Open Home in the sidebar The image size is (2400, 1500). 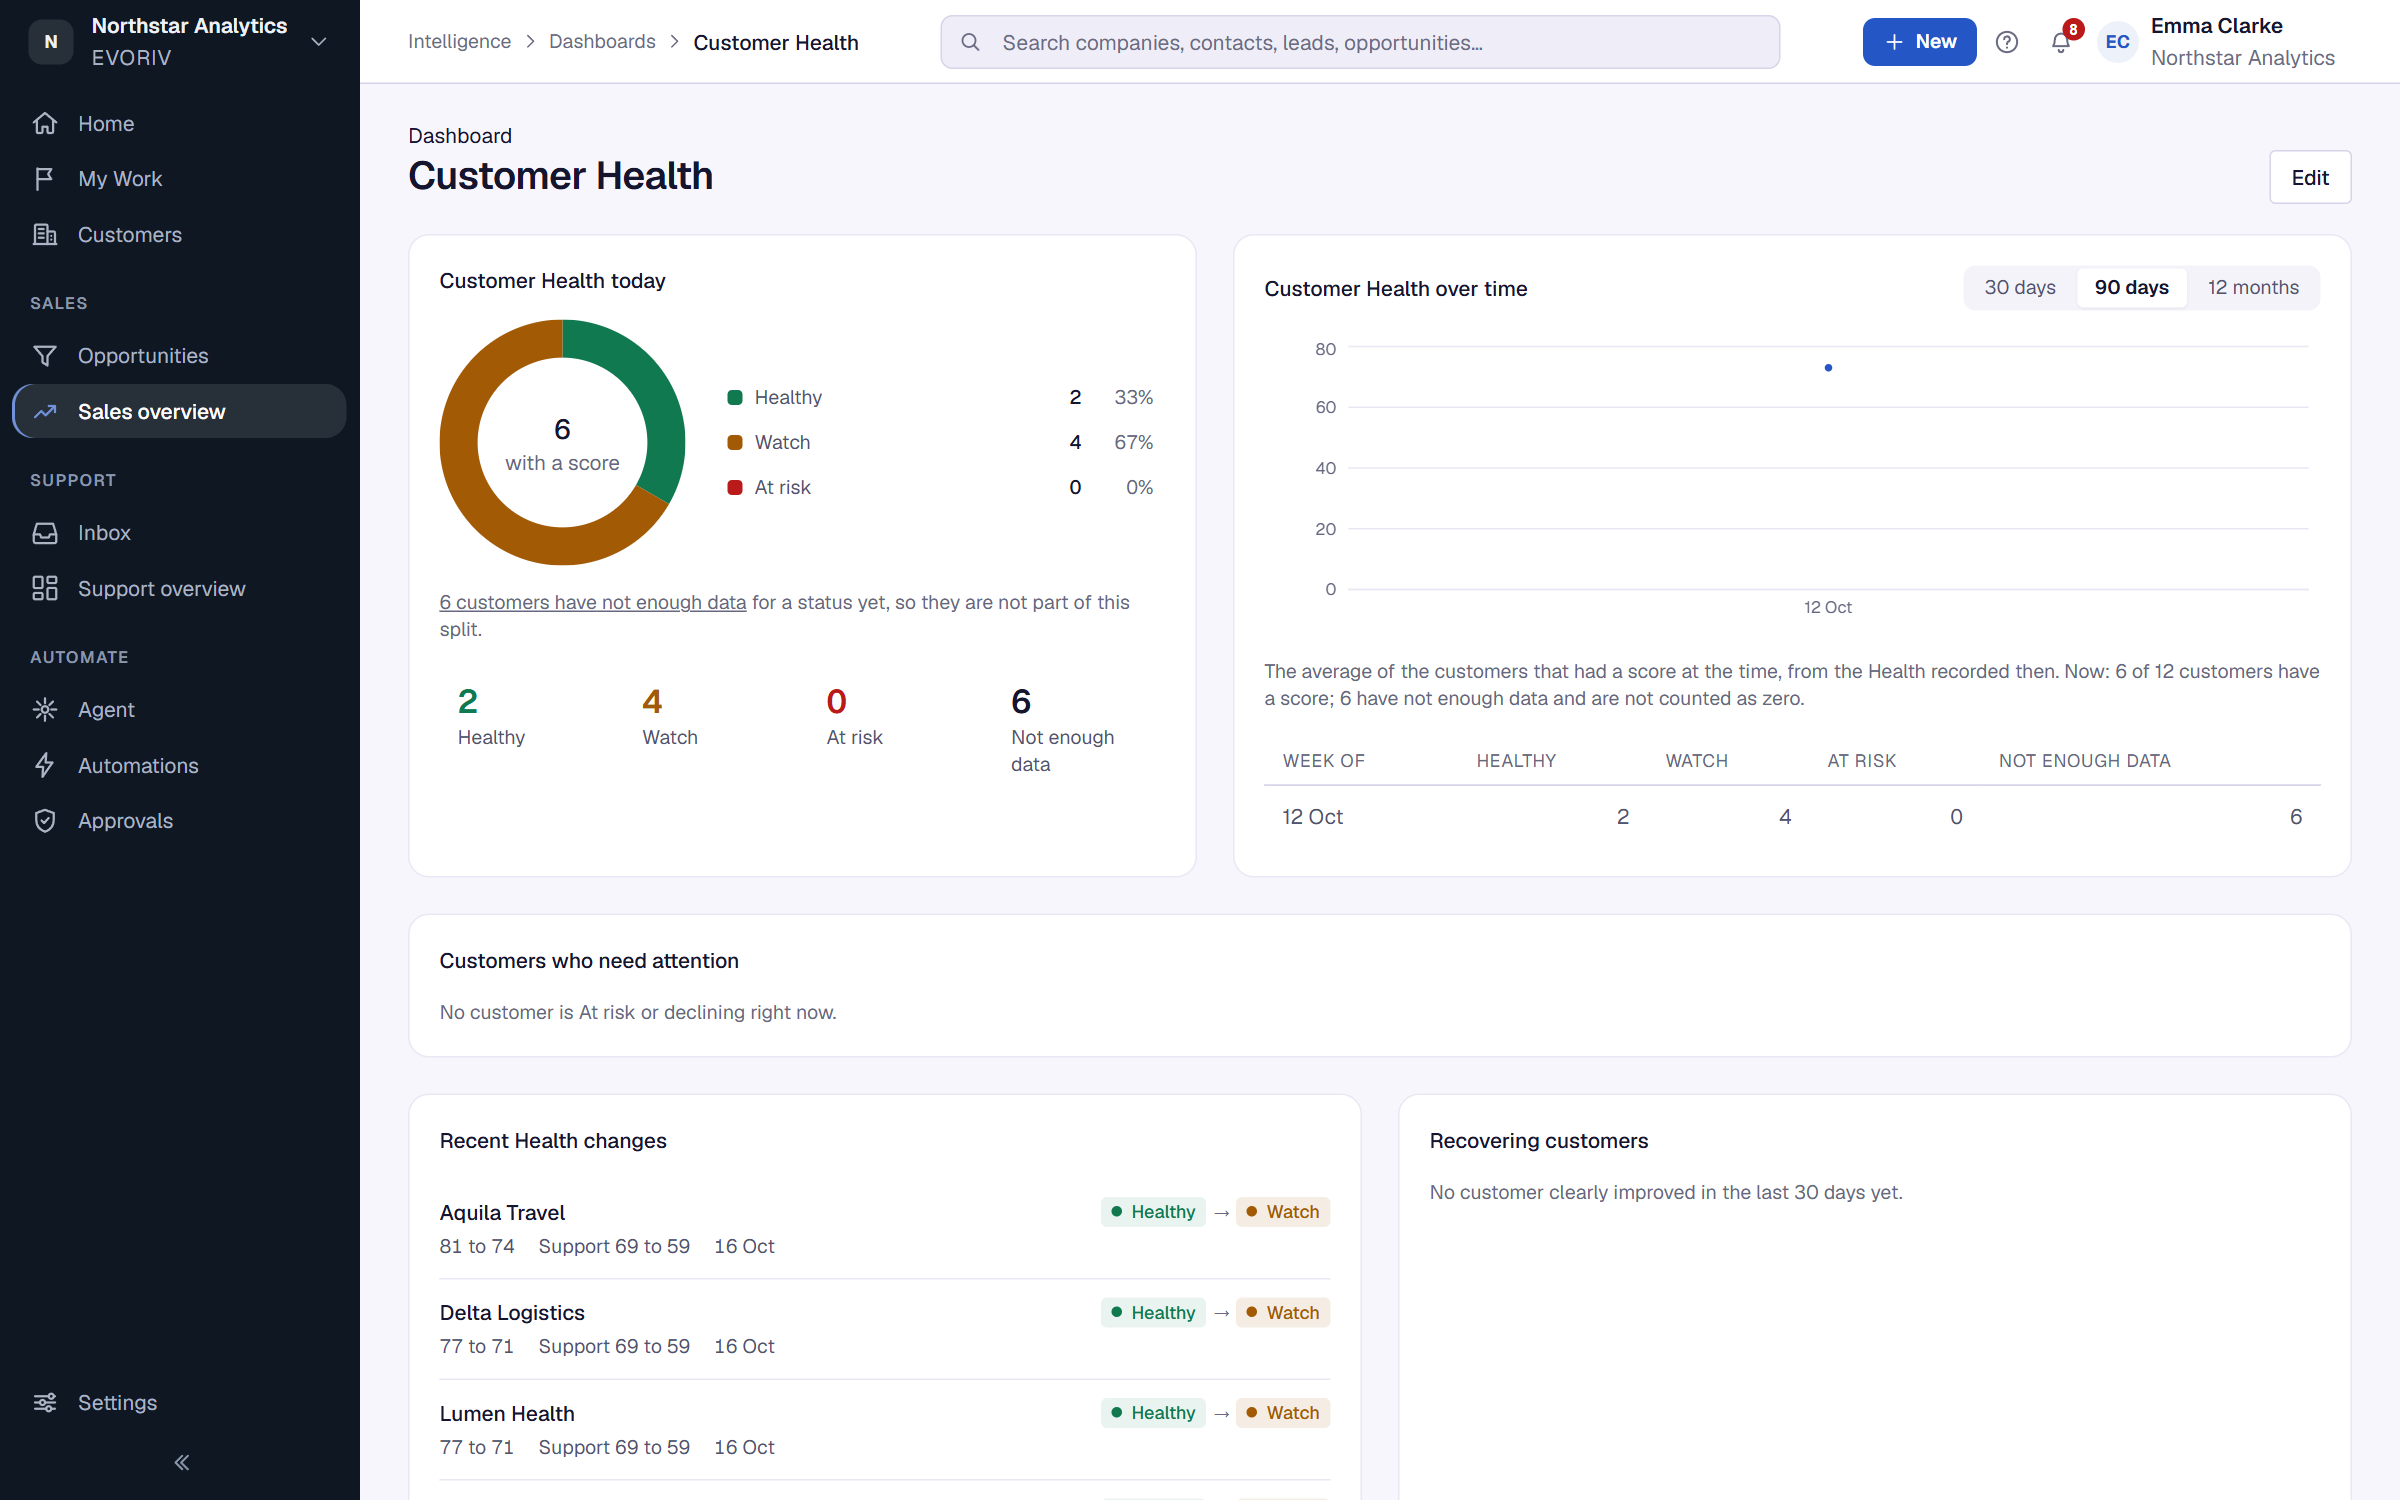(180, 123)
